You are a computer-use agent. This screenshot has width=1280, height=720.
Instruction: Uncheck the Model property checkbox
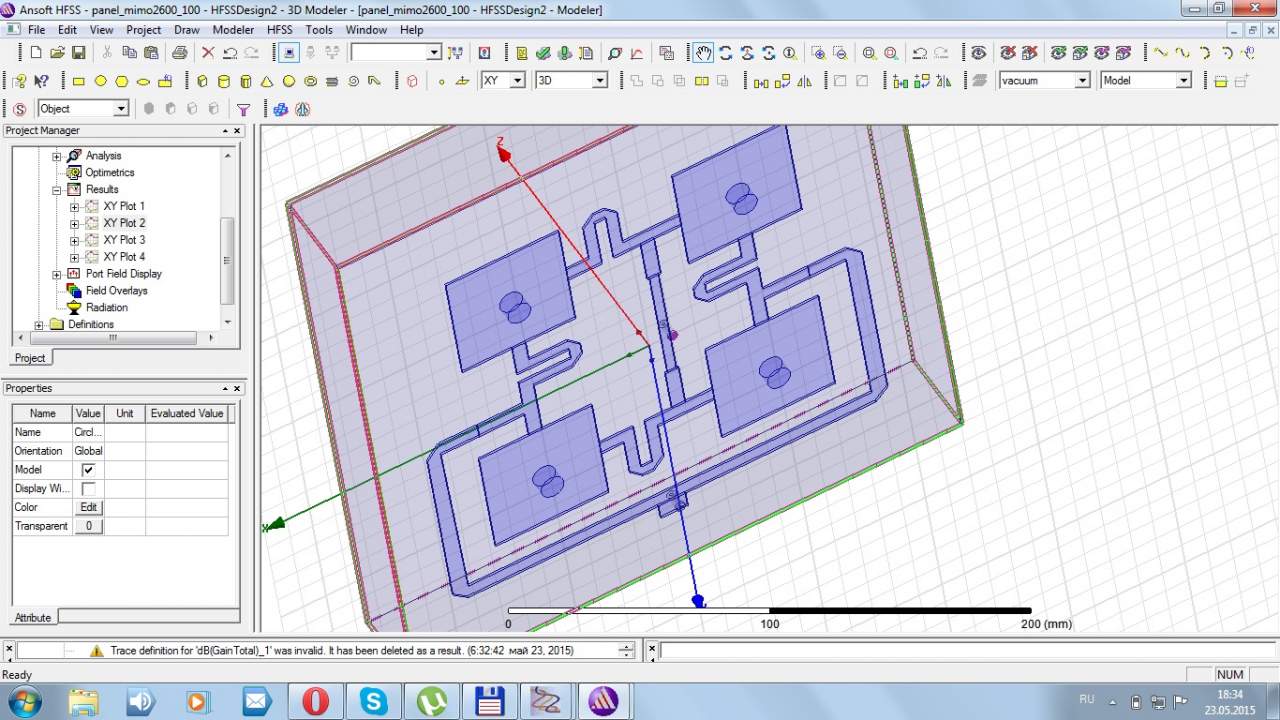coord(88,470)
